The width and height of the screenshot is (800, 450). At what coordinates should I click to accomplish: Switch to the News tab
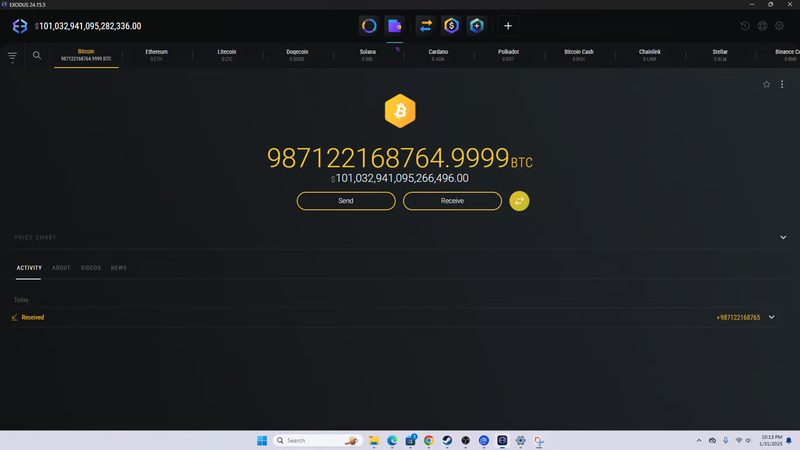(118, 268)
